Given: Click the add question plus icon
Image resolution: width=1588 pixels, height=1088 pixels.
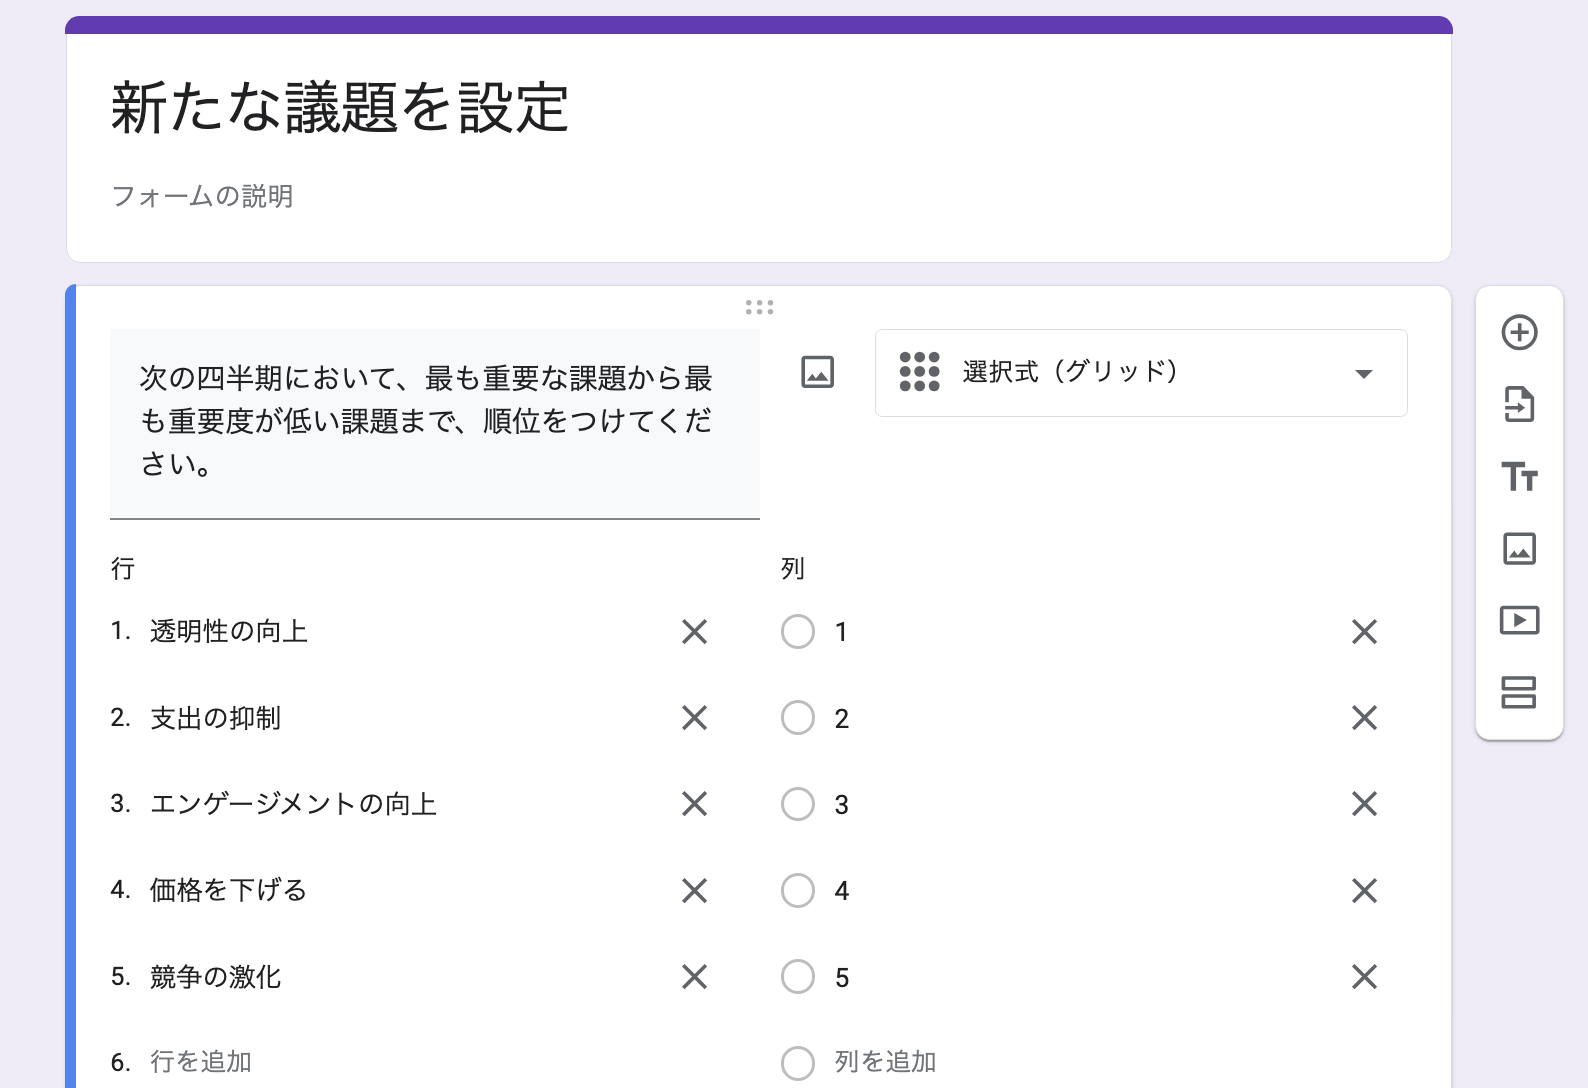Looking at the screenshot, I should pos(1519,333).
